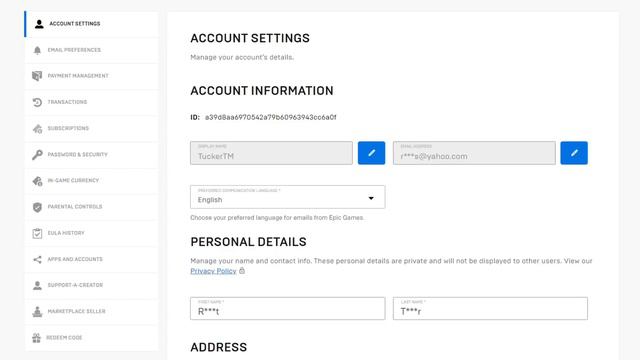The image size is (640, 360).
Task: View Subscriptions section
Action: [91, 129]
